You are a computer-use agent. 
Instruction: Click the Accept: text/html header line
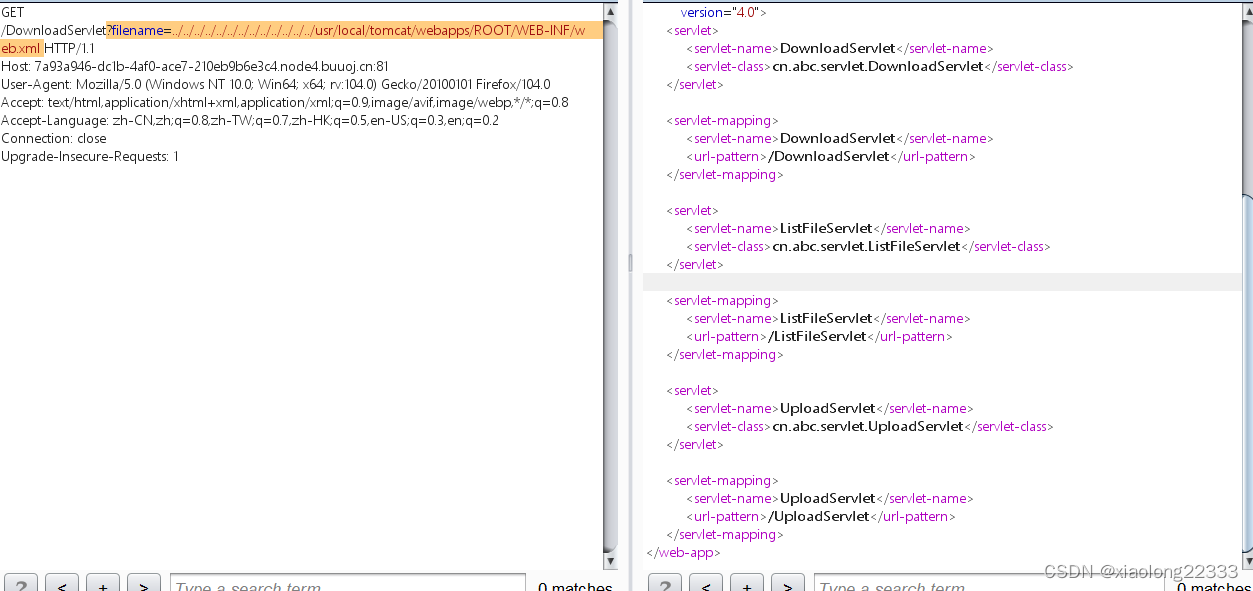[285, 103]
